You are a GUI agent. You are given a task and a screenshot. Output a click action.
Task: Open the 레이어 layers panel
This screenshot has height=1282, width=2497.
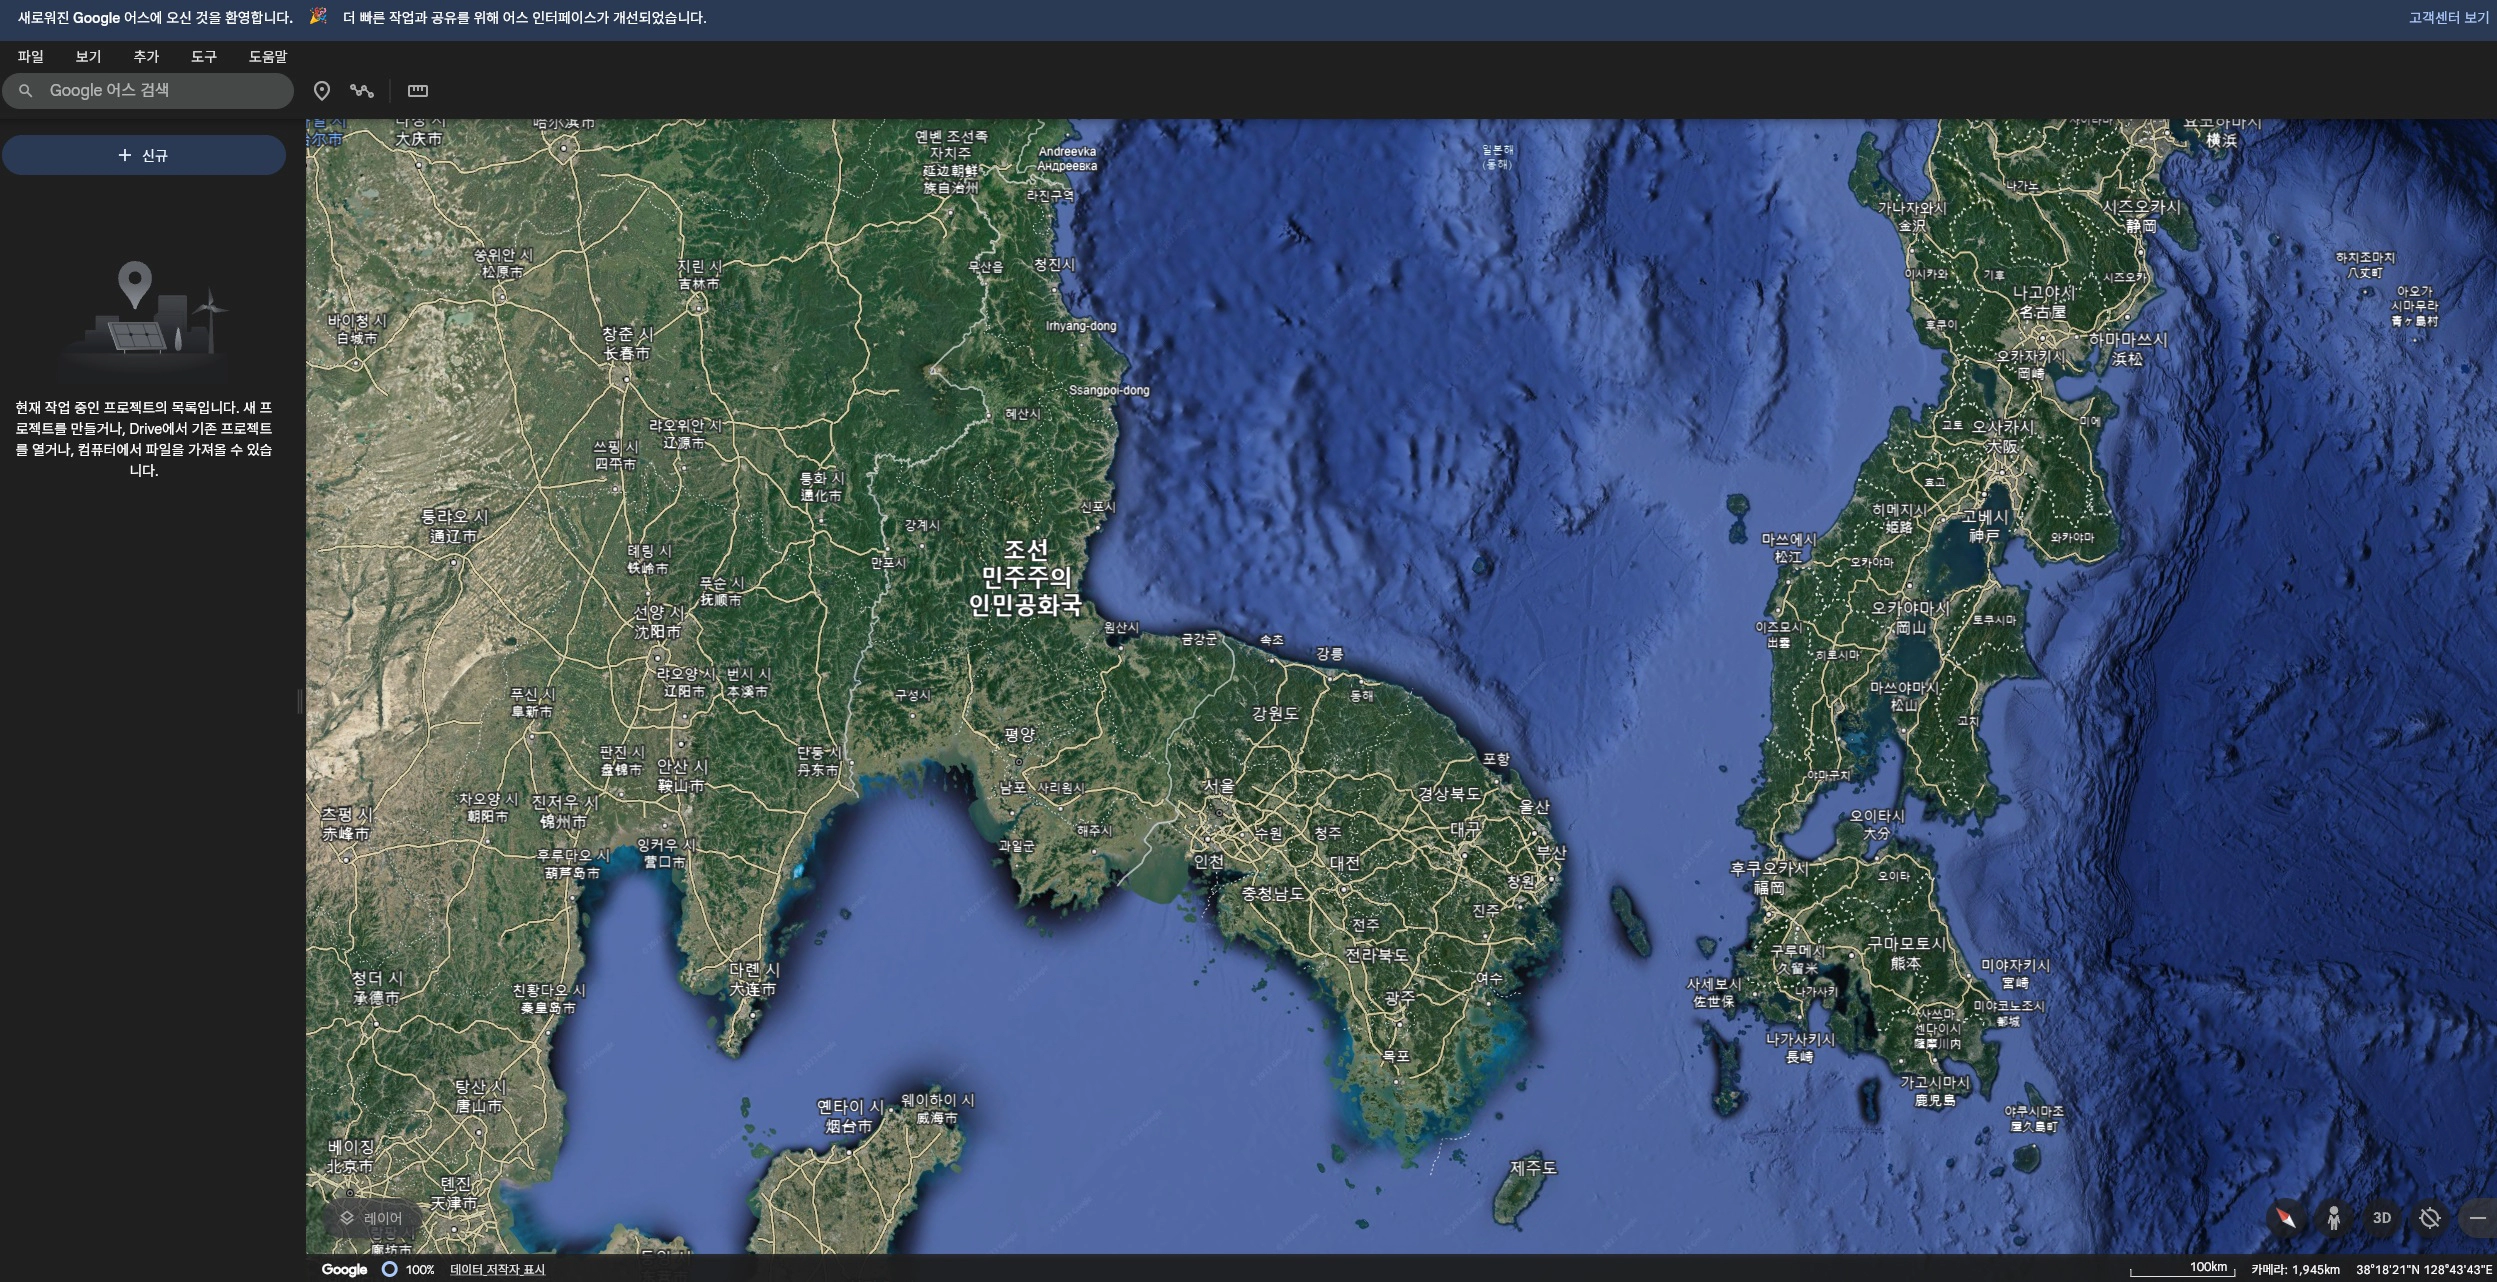[x=371, y=1218]
